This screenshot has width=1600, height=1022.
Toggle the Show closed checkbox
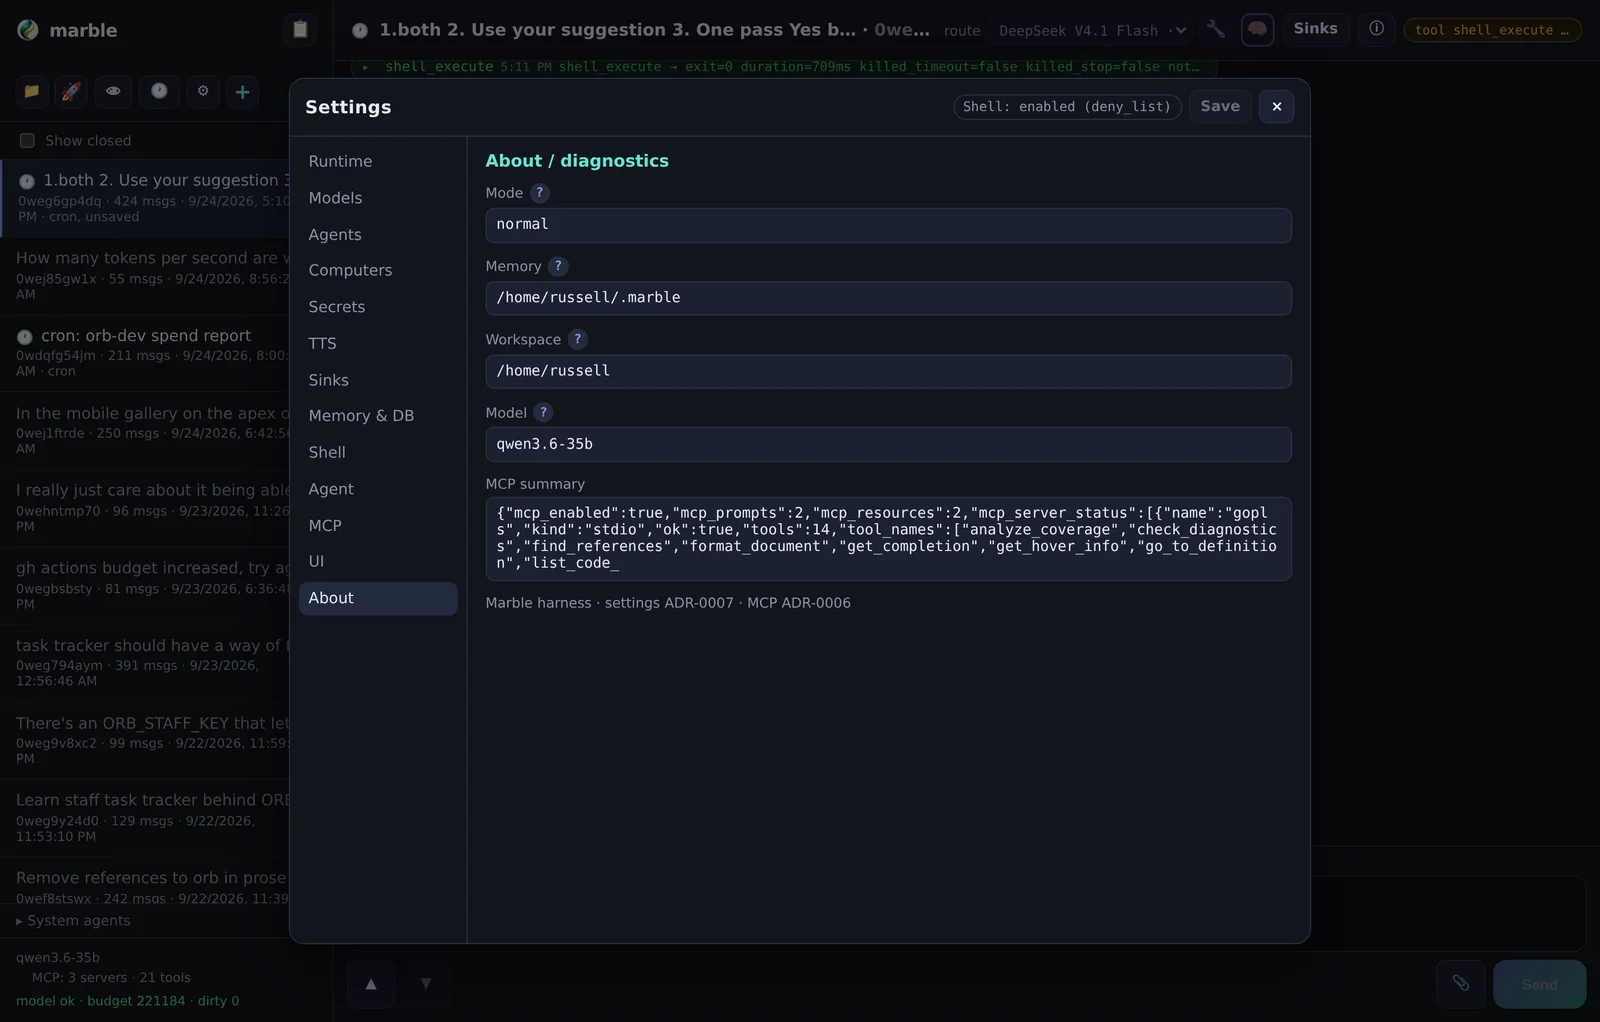[x=27, y=141]
